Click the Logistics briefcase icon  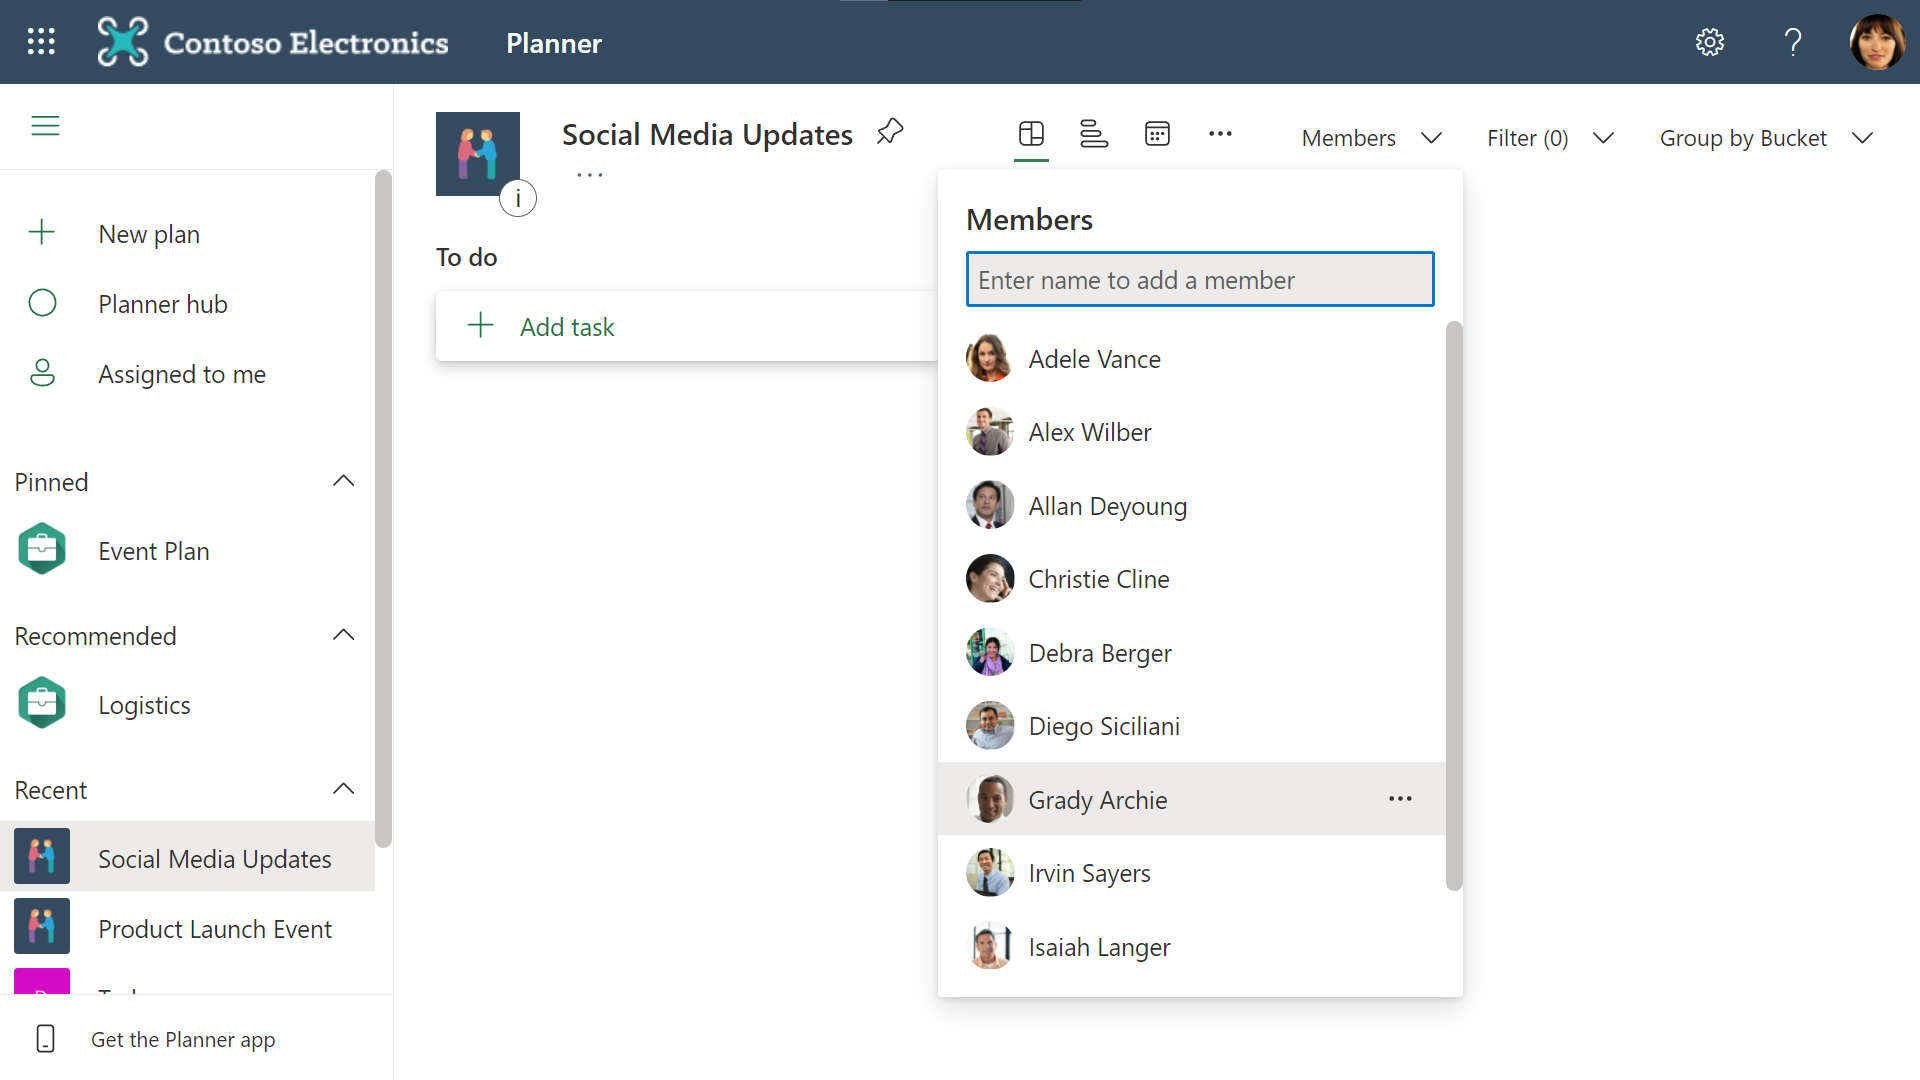coord(42,703)
